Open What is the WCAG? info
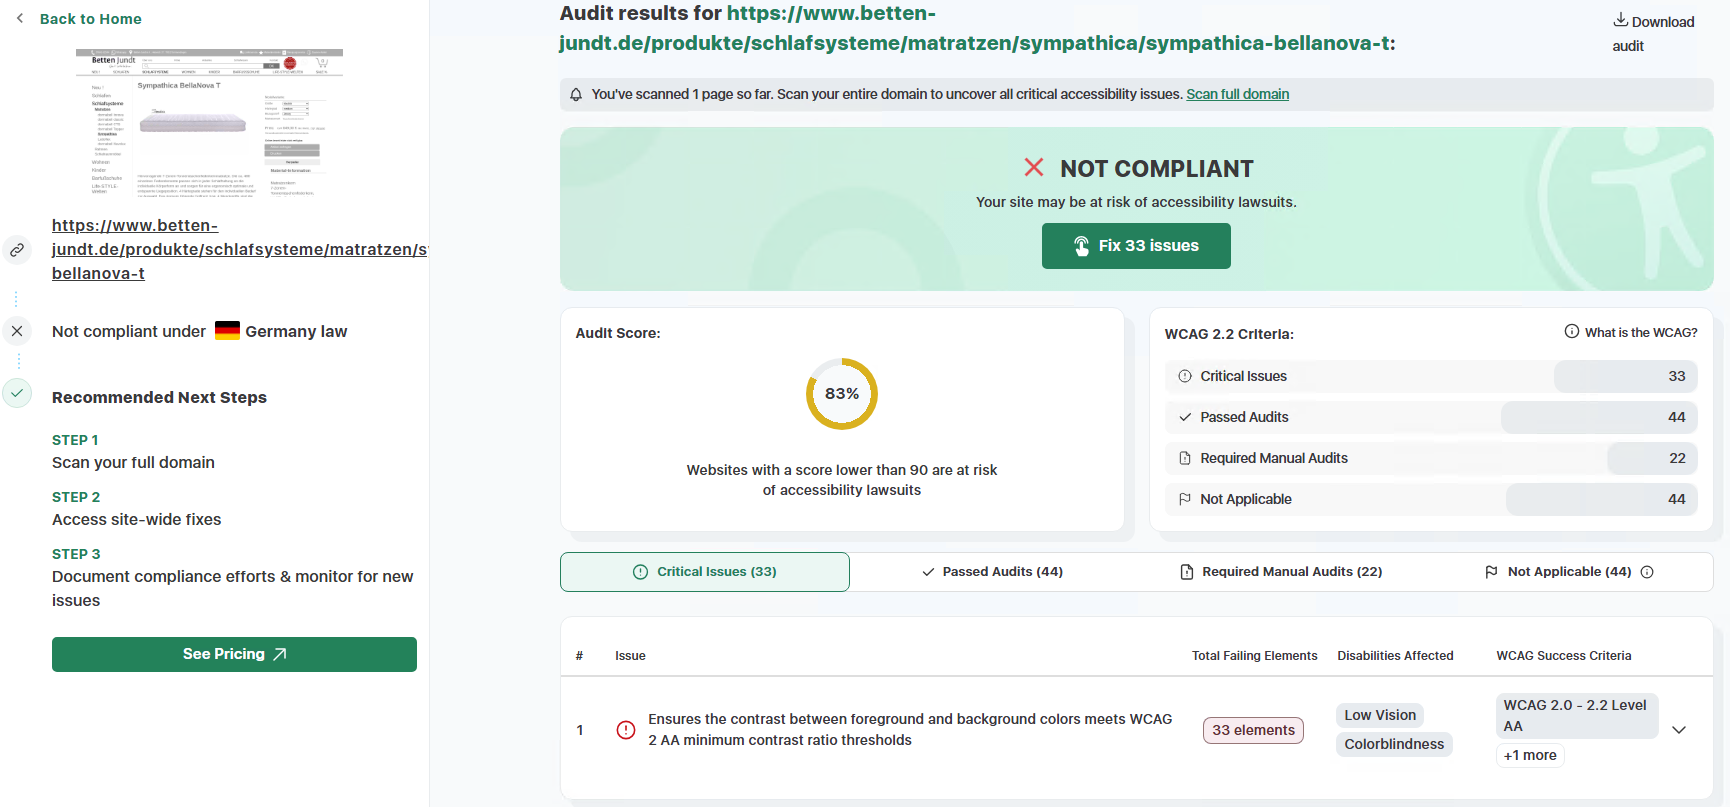 point(1630,332)
